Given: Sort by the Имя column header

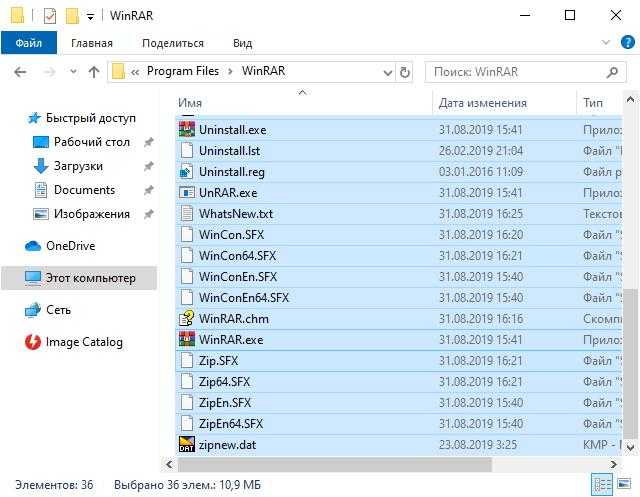Looking at the screenshot, I should [190, 103].
